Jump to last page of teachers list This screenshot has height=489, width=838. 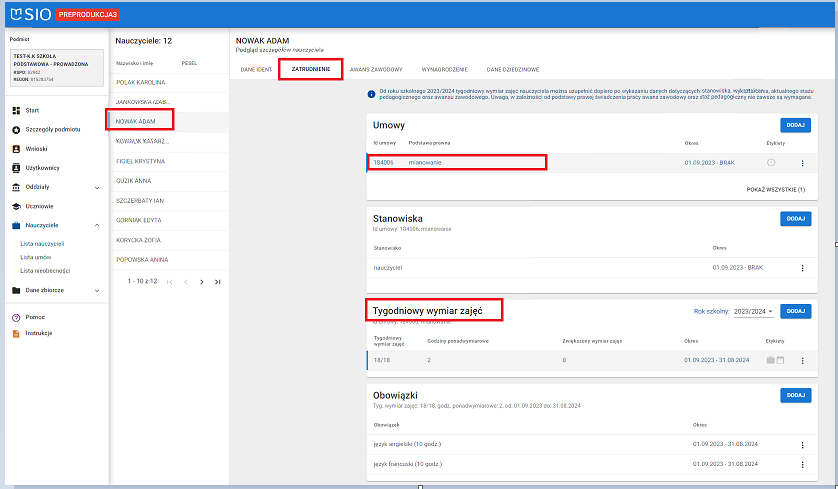(218, 282)
